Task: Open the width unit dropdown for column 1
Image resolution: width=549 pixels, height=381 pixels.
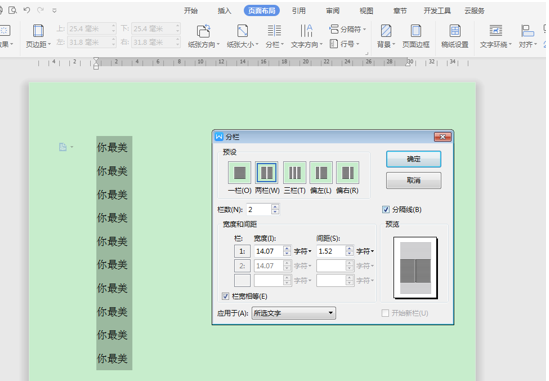Action: (303, 251)
